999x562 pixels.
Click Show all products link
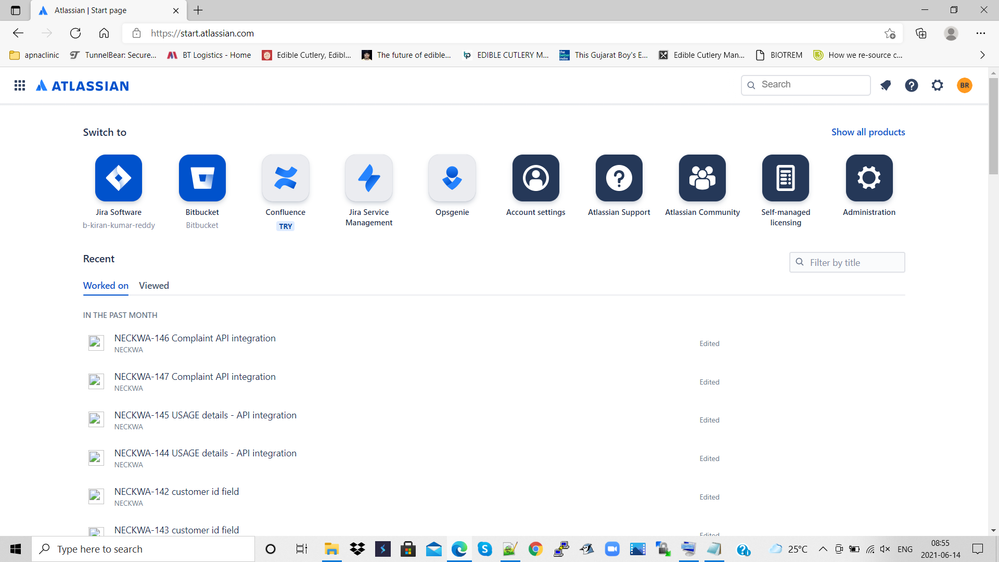click(868, 132)
